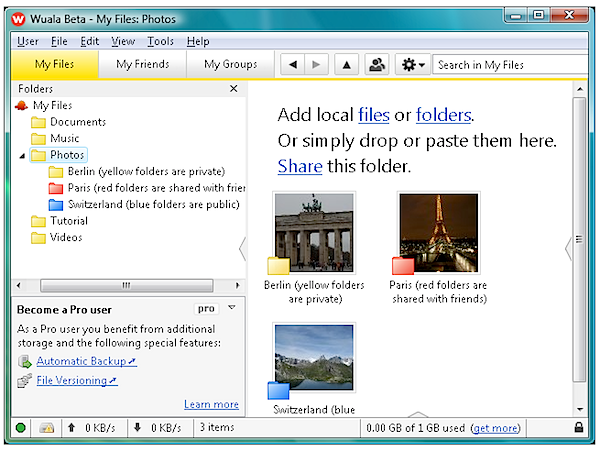Click the 'files' link to add local files

click(373, 115)
